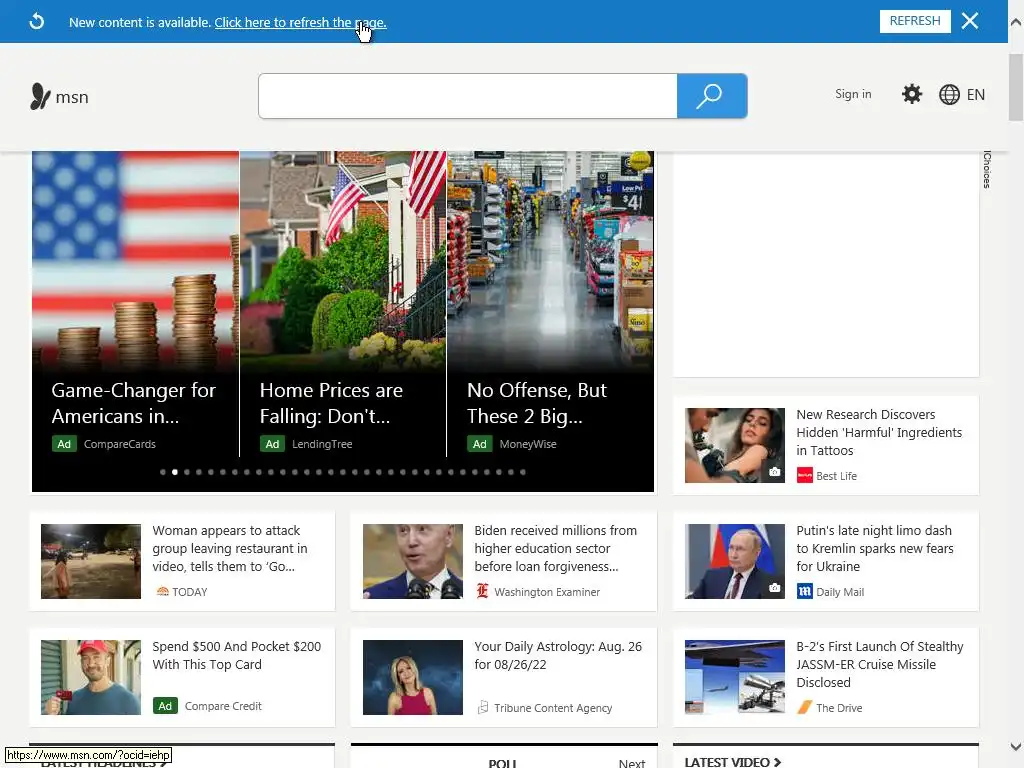The height and width of the screenshot is (768, 1024).
Task: Click the Ad badge next to Compare Credit
Action: (165, 706)
